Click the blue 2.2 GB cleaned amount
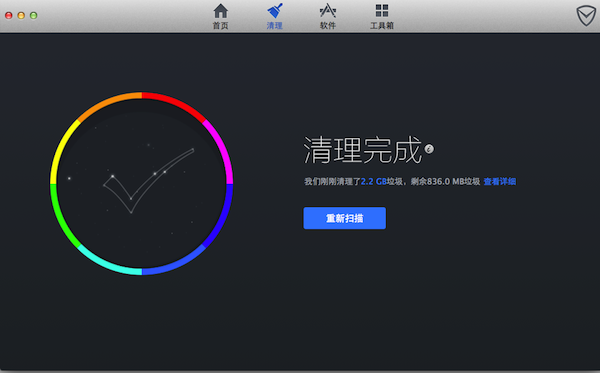 373,181
